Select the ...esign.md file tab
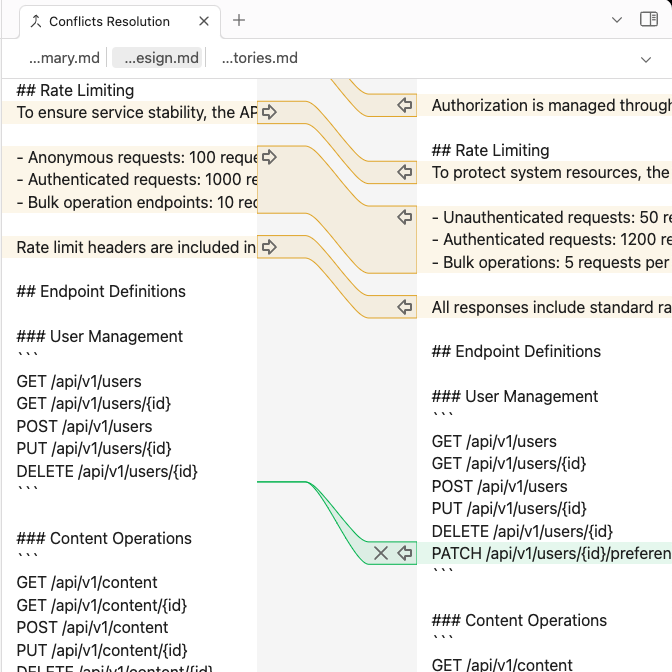The height and width of the screenshot is (672, 672). click(x=157, y=58)
